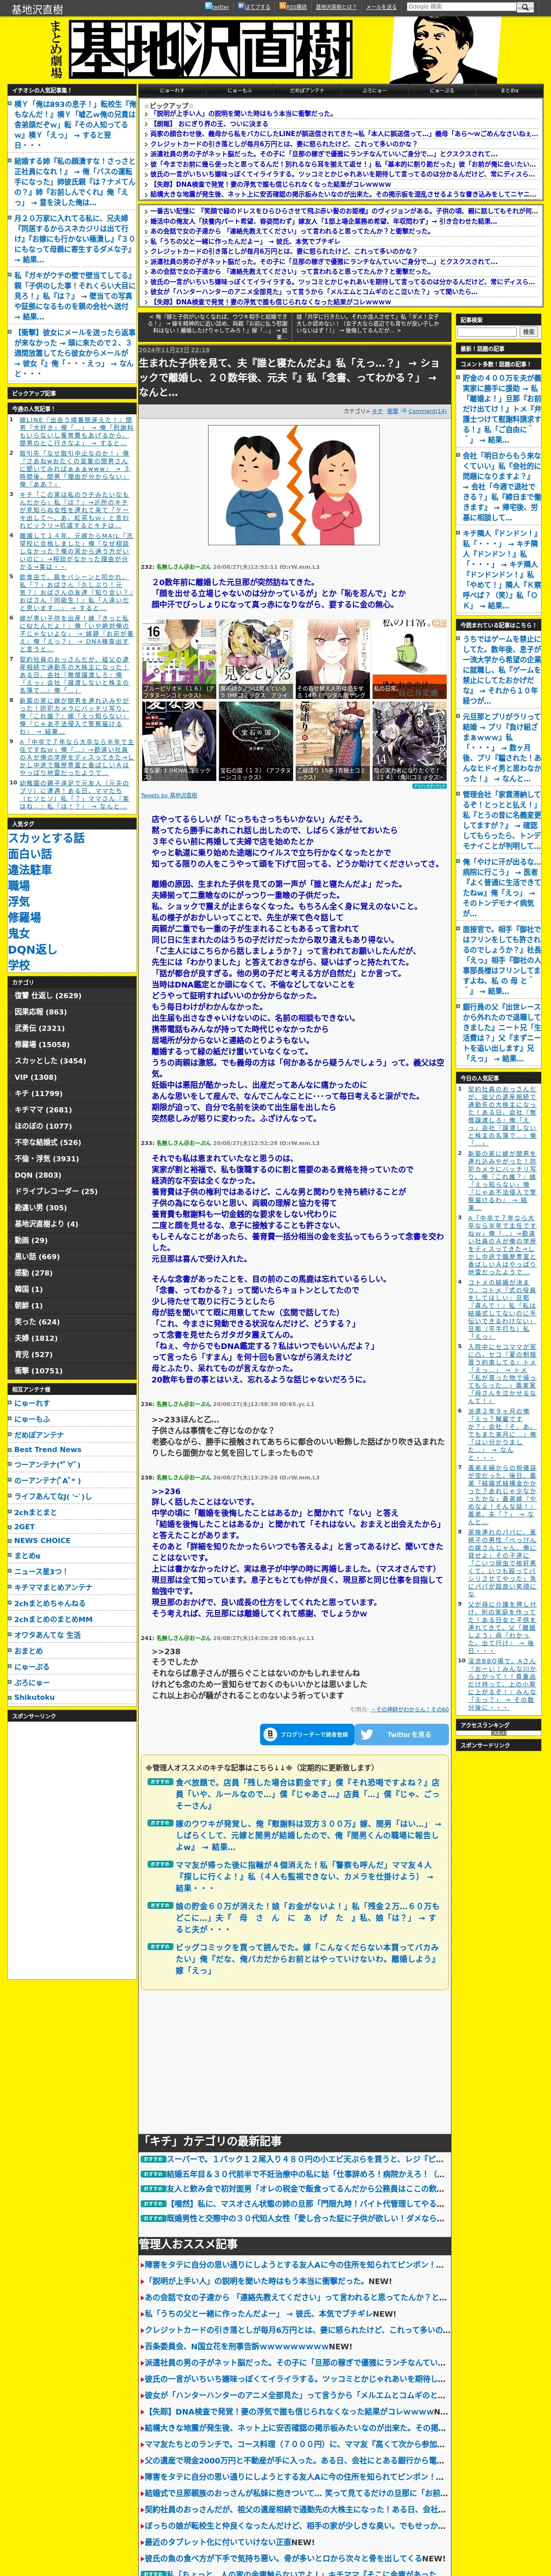This screenshot has height=2576, width=551.
Task: Click the 検索 button in 記事検索 box
Action: coord(529,331)
